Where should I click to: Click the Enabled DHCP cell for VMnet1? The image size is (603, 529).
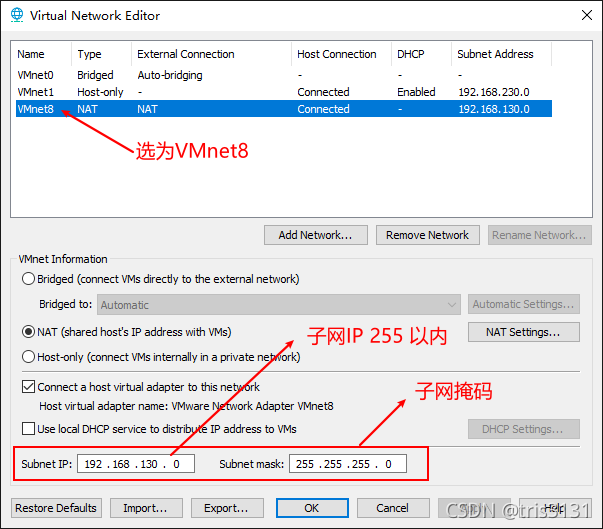(416, 92)
